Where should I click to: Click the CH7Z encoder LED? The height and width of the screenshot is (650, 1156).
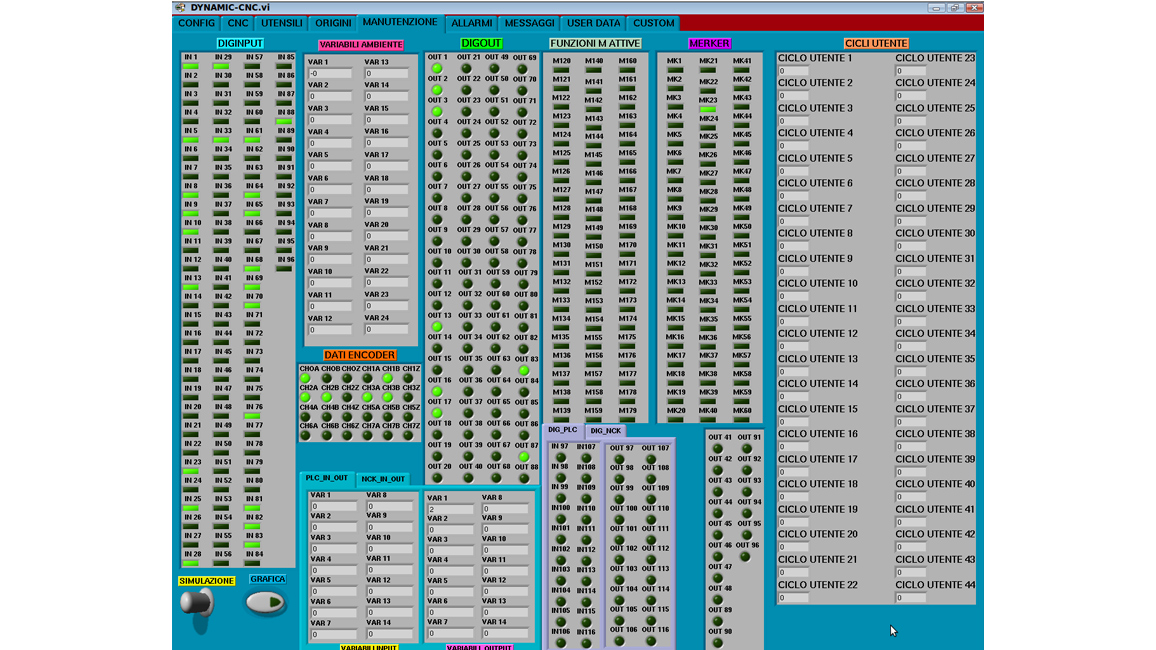(408, 436)
